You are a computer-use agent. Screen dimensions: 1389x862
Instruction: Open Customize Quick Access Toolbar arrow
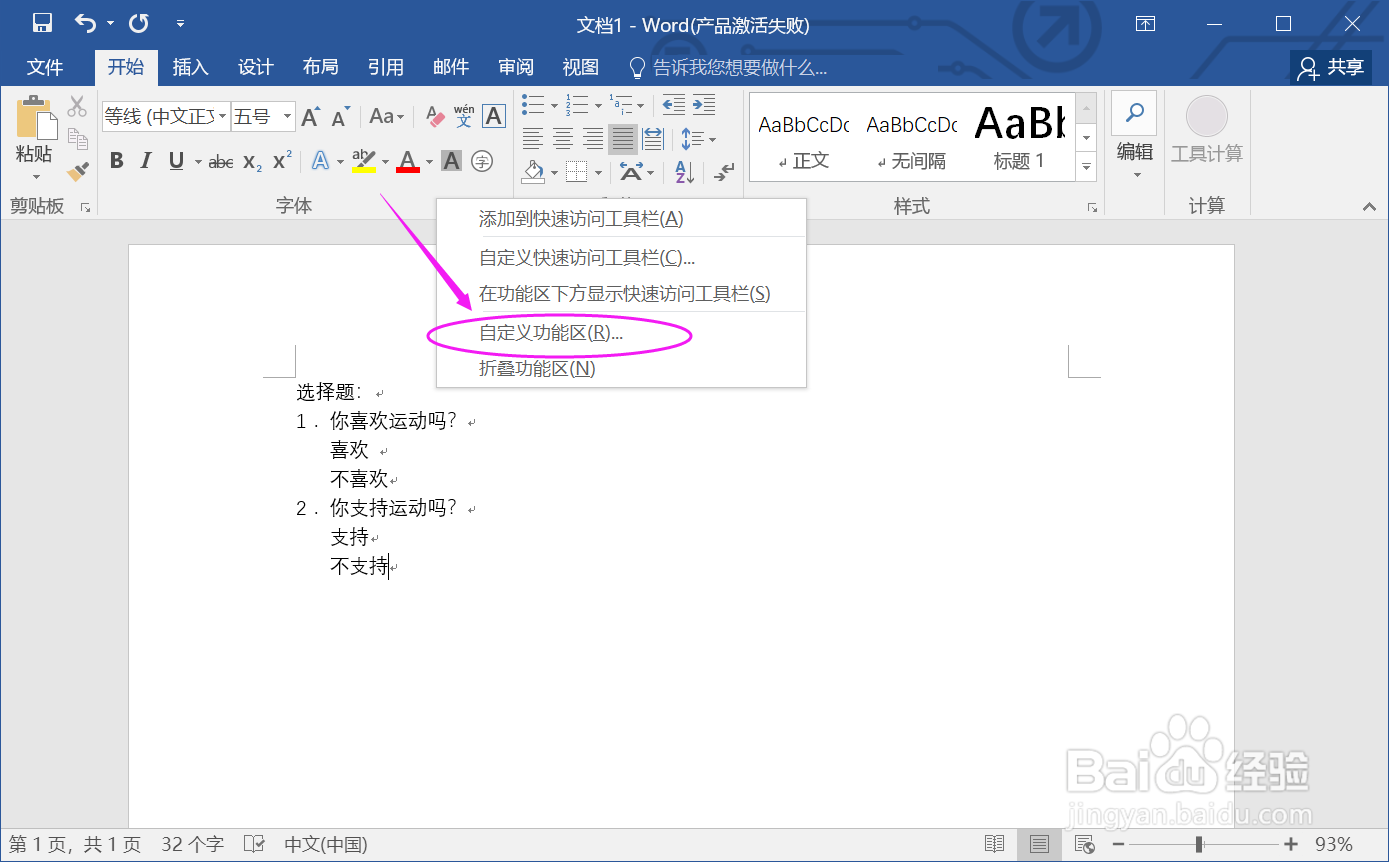click(x=180, y=23)
